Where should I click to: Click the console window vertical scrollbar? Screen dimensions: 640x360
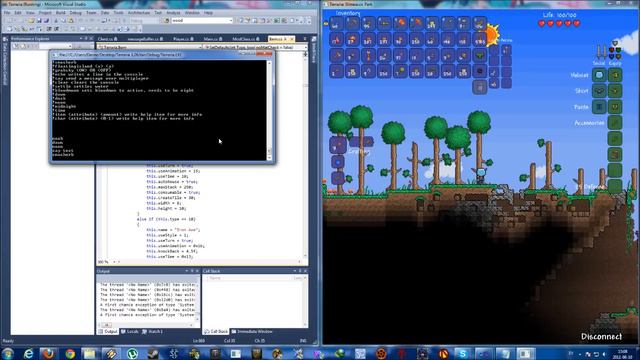(x=269, y=110)
